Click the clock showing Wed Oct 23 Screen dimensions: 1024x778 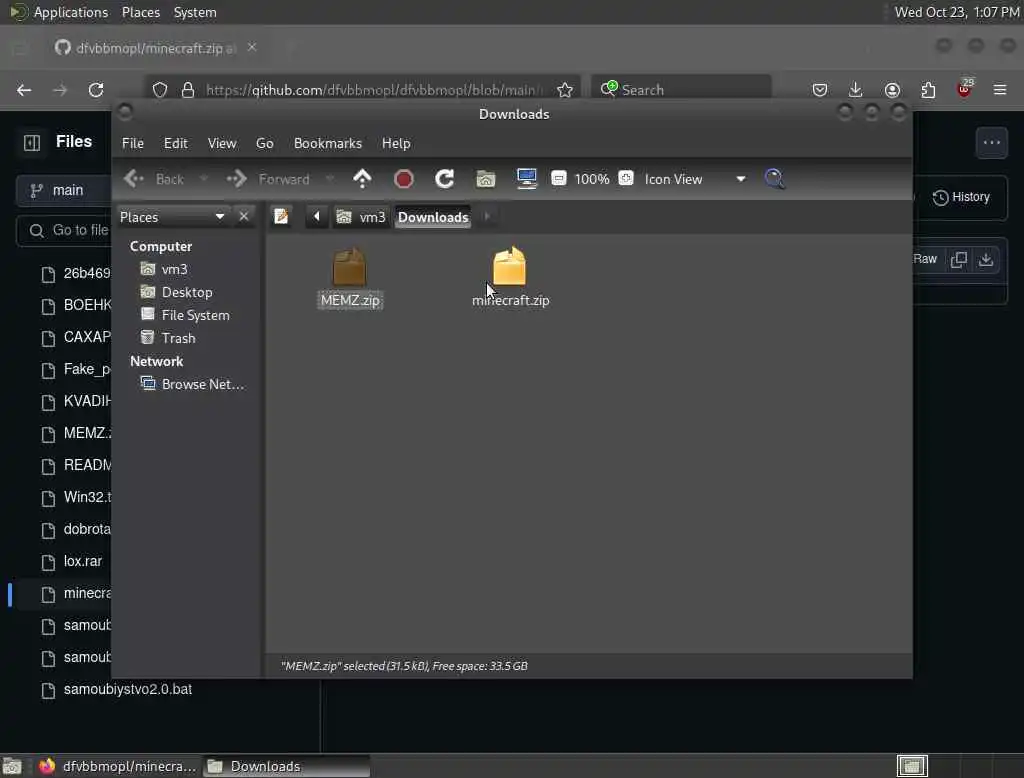pyautogui.click(x=957, y=12)
